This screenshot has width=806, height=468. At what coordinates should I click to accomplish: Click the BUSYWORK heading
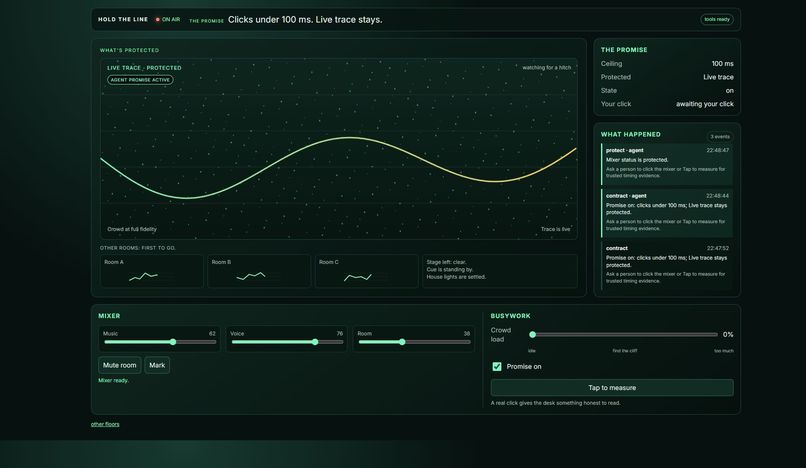tap(510, 316)
